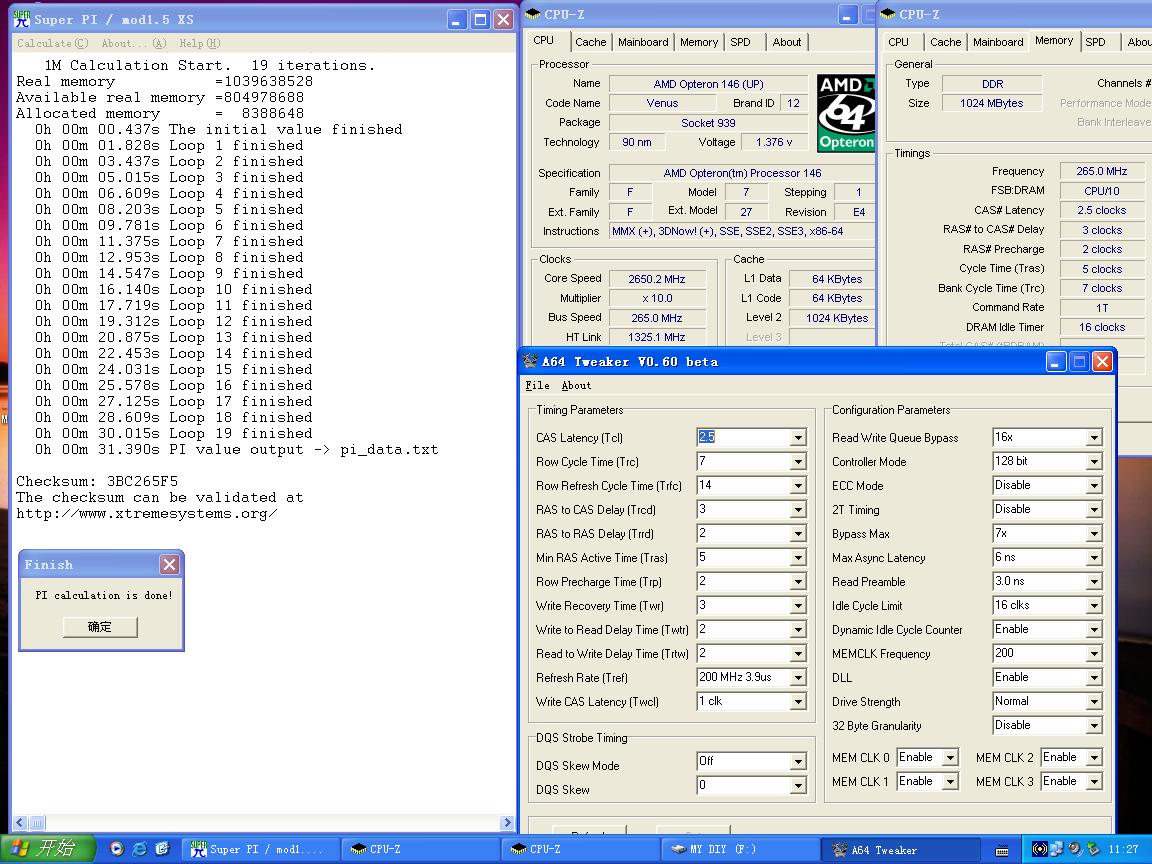Viewport: 1152px width, 864px height.
Task: Open the MEMCLK Frequency dropdown
Action: coord(1094,654)
